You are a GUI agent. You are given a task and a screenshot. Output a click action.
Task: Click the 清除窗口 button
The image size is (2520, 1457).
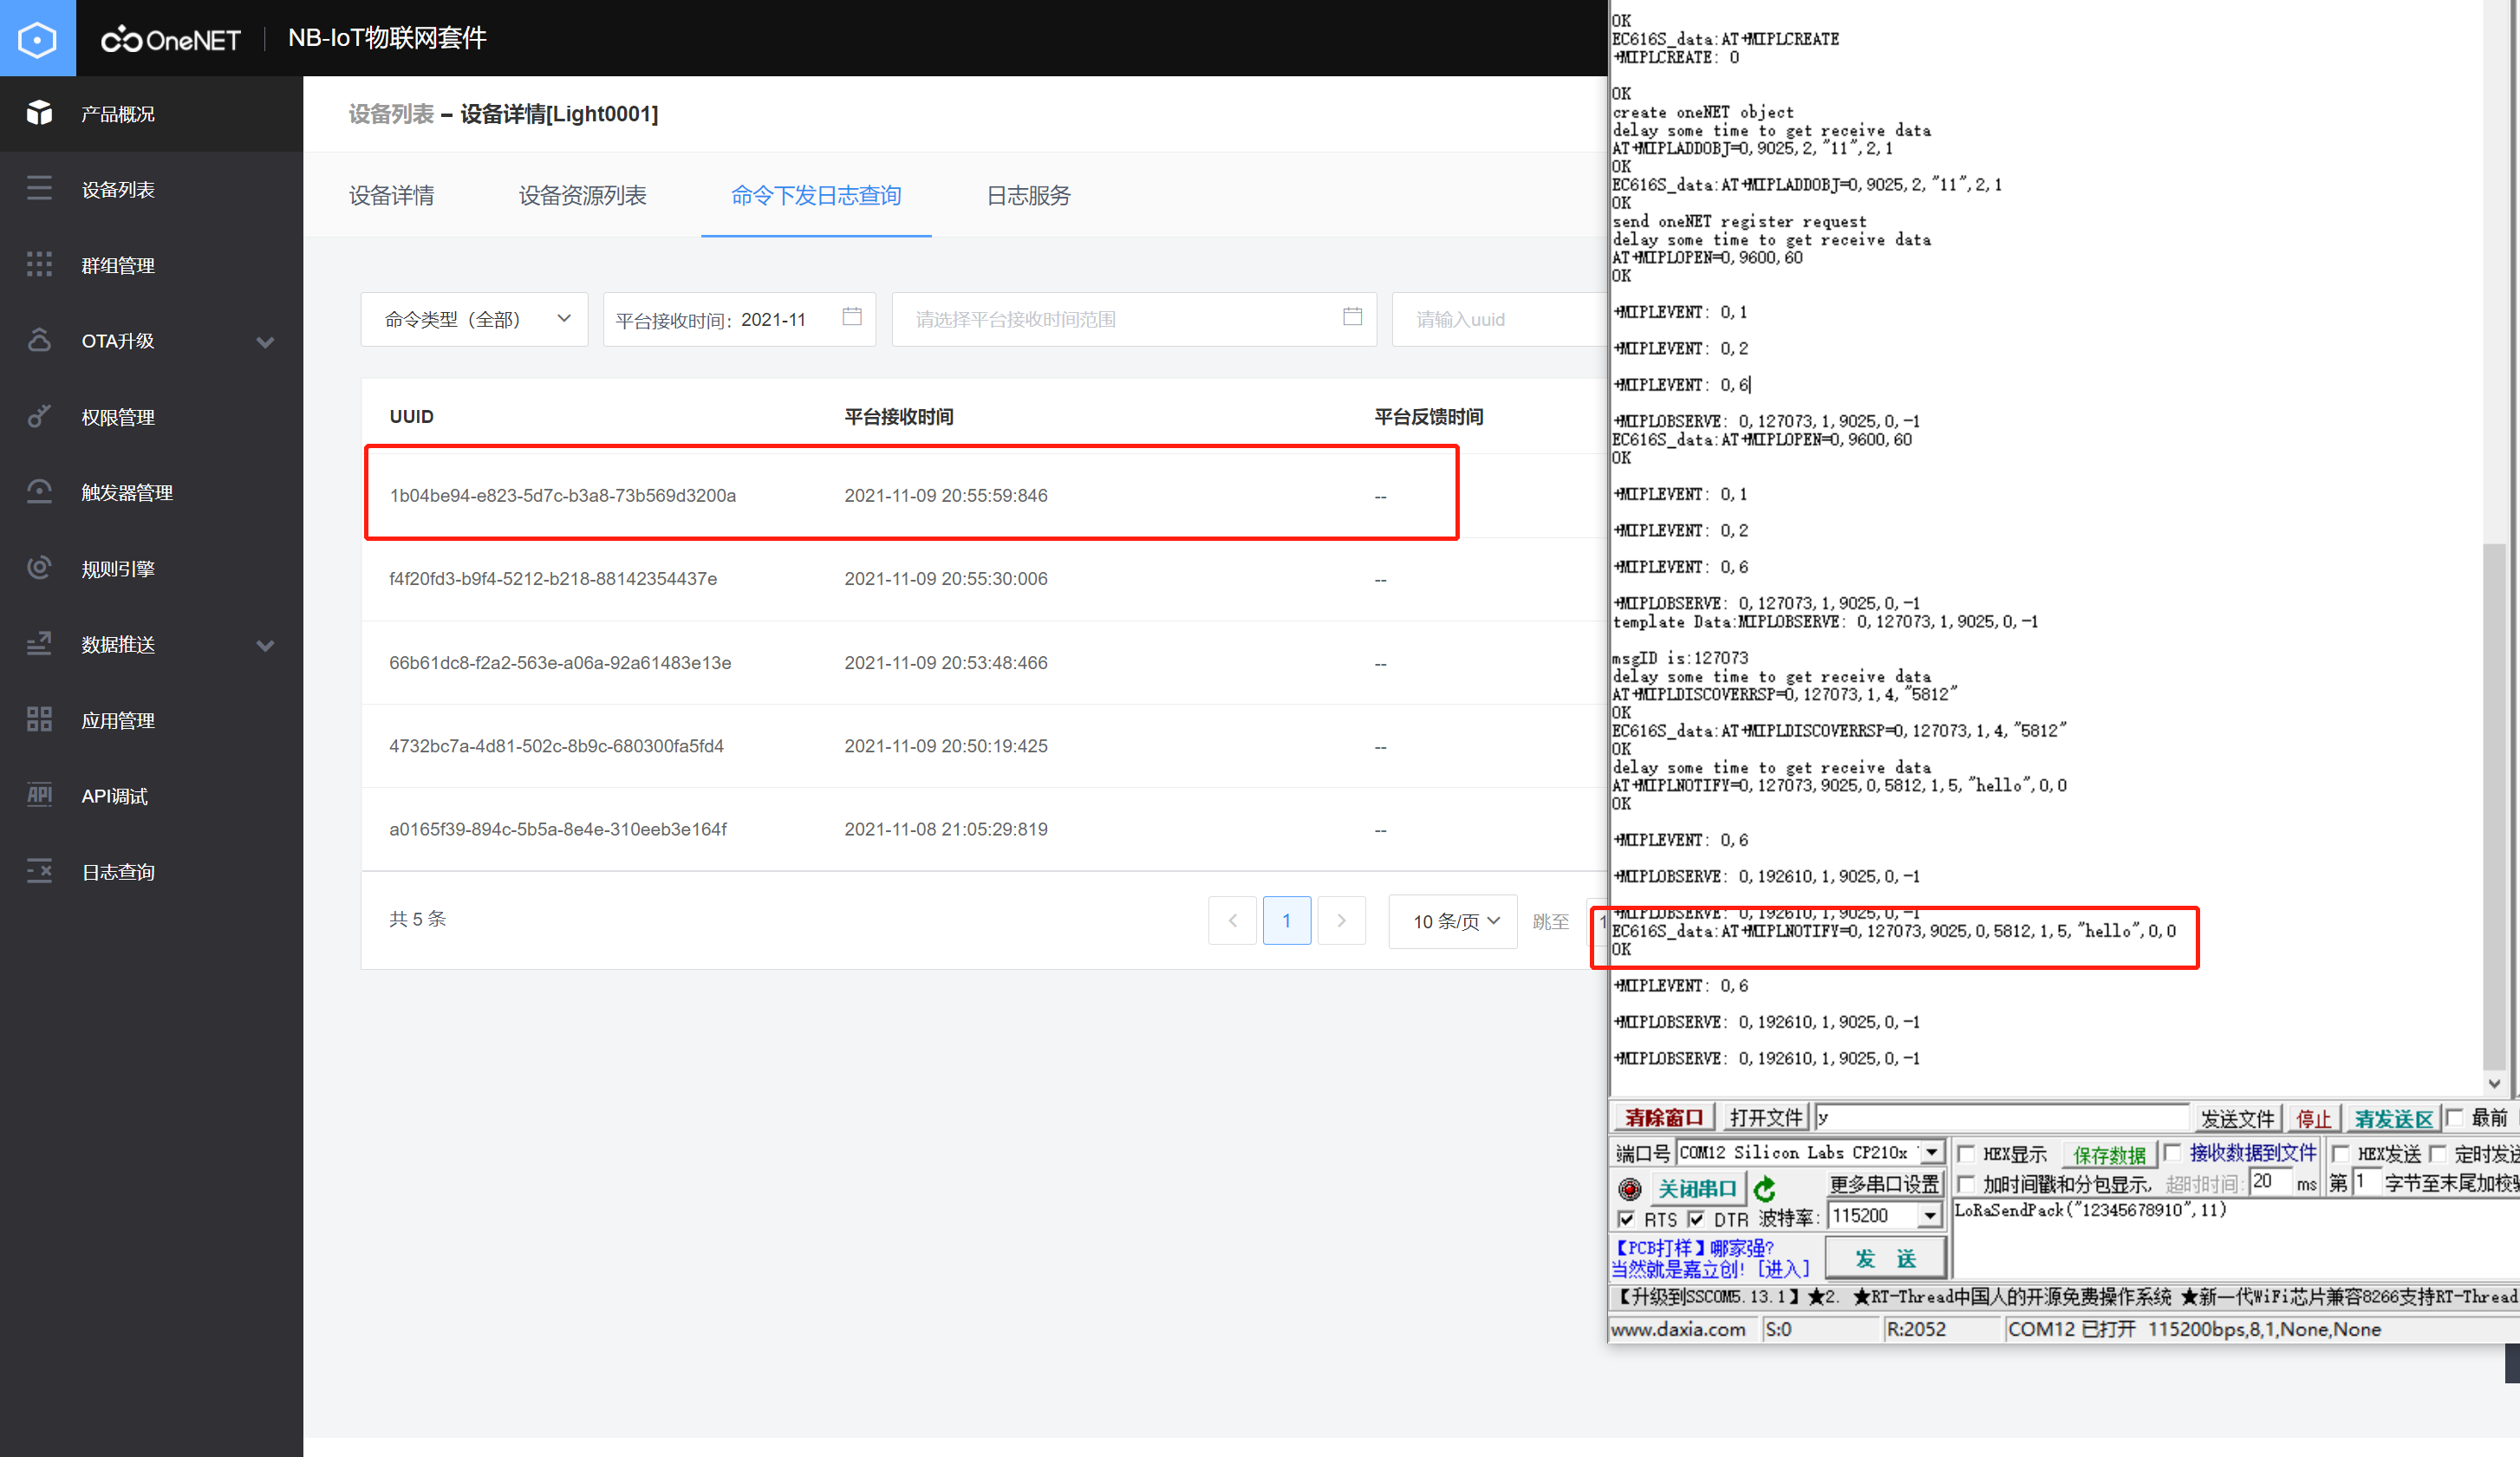coord(1662,1116)
